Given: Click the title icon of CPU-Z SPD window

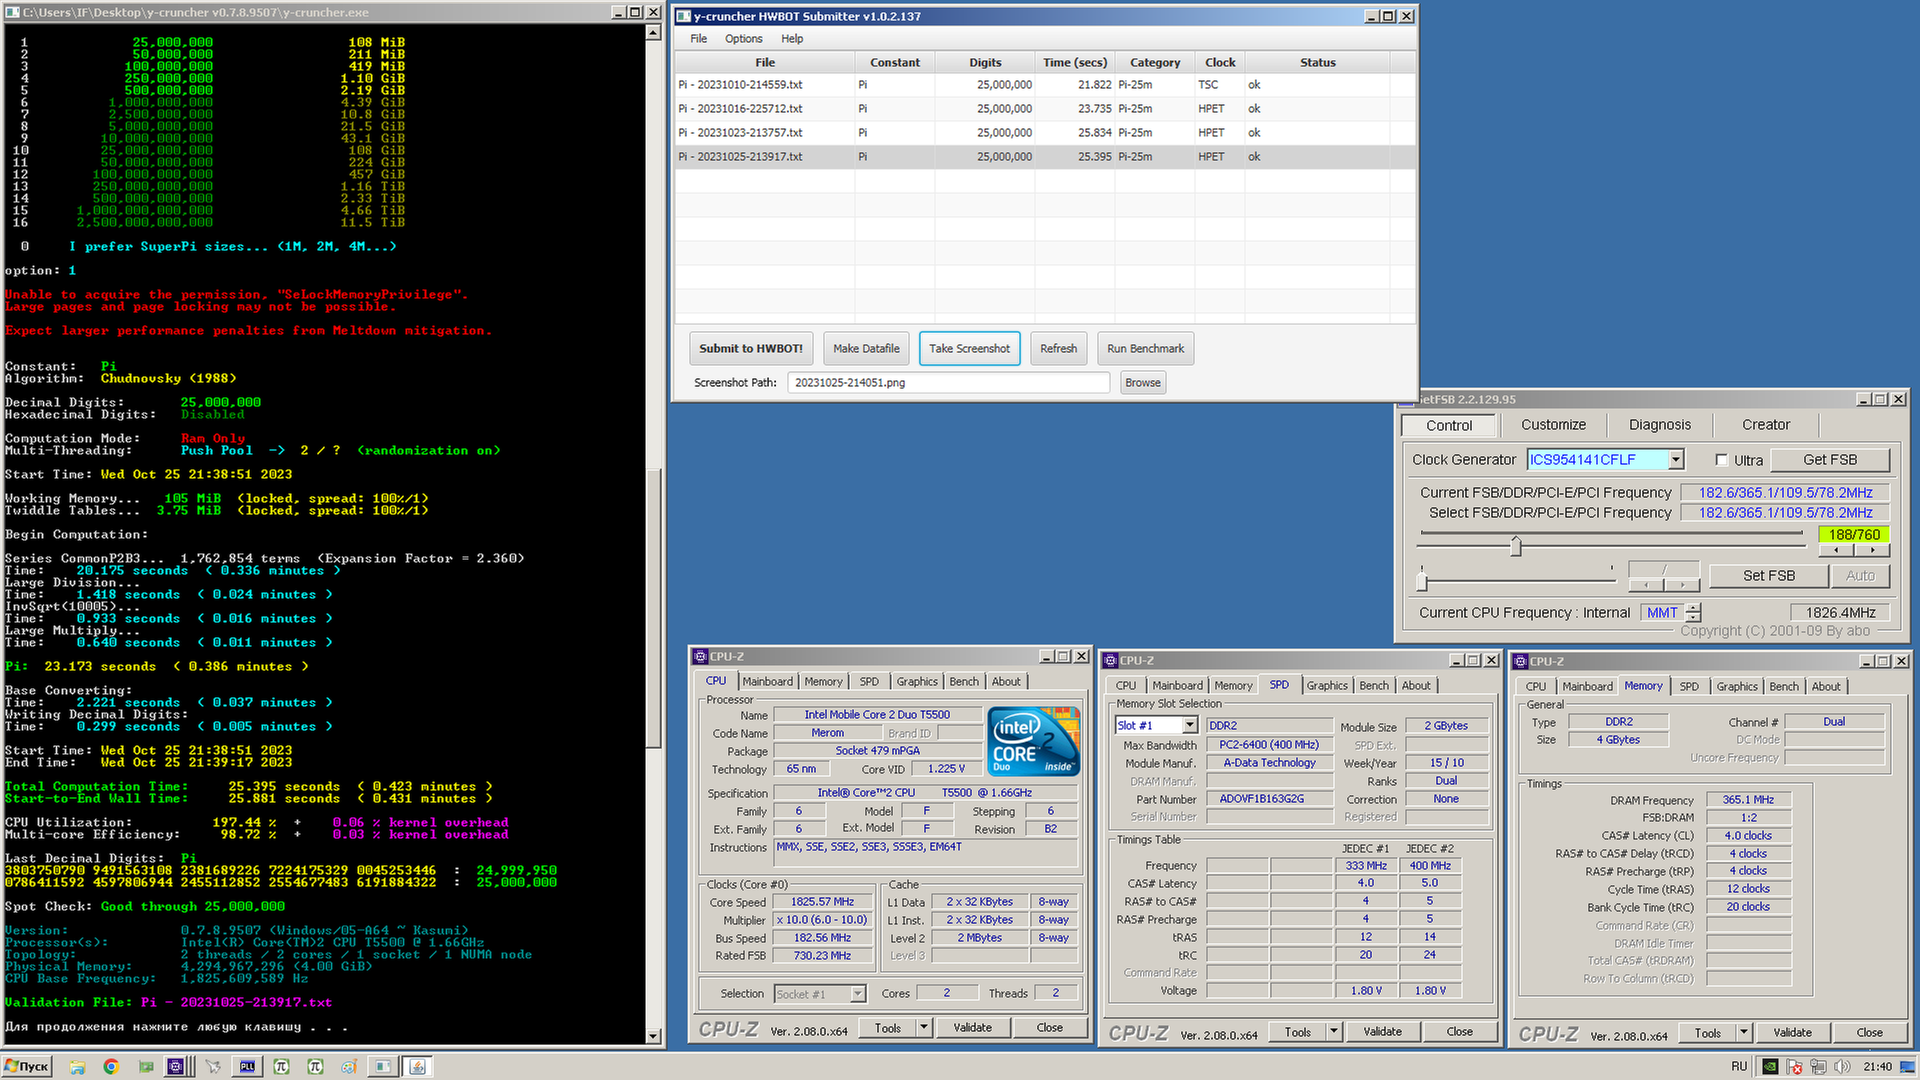Looking at the screenshot, I should click(x=1110, y=661).
